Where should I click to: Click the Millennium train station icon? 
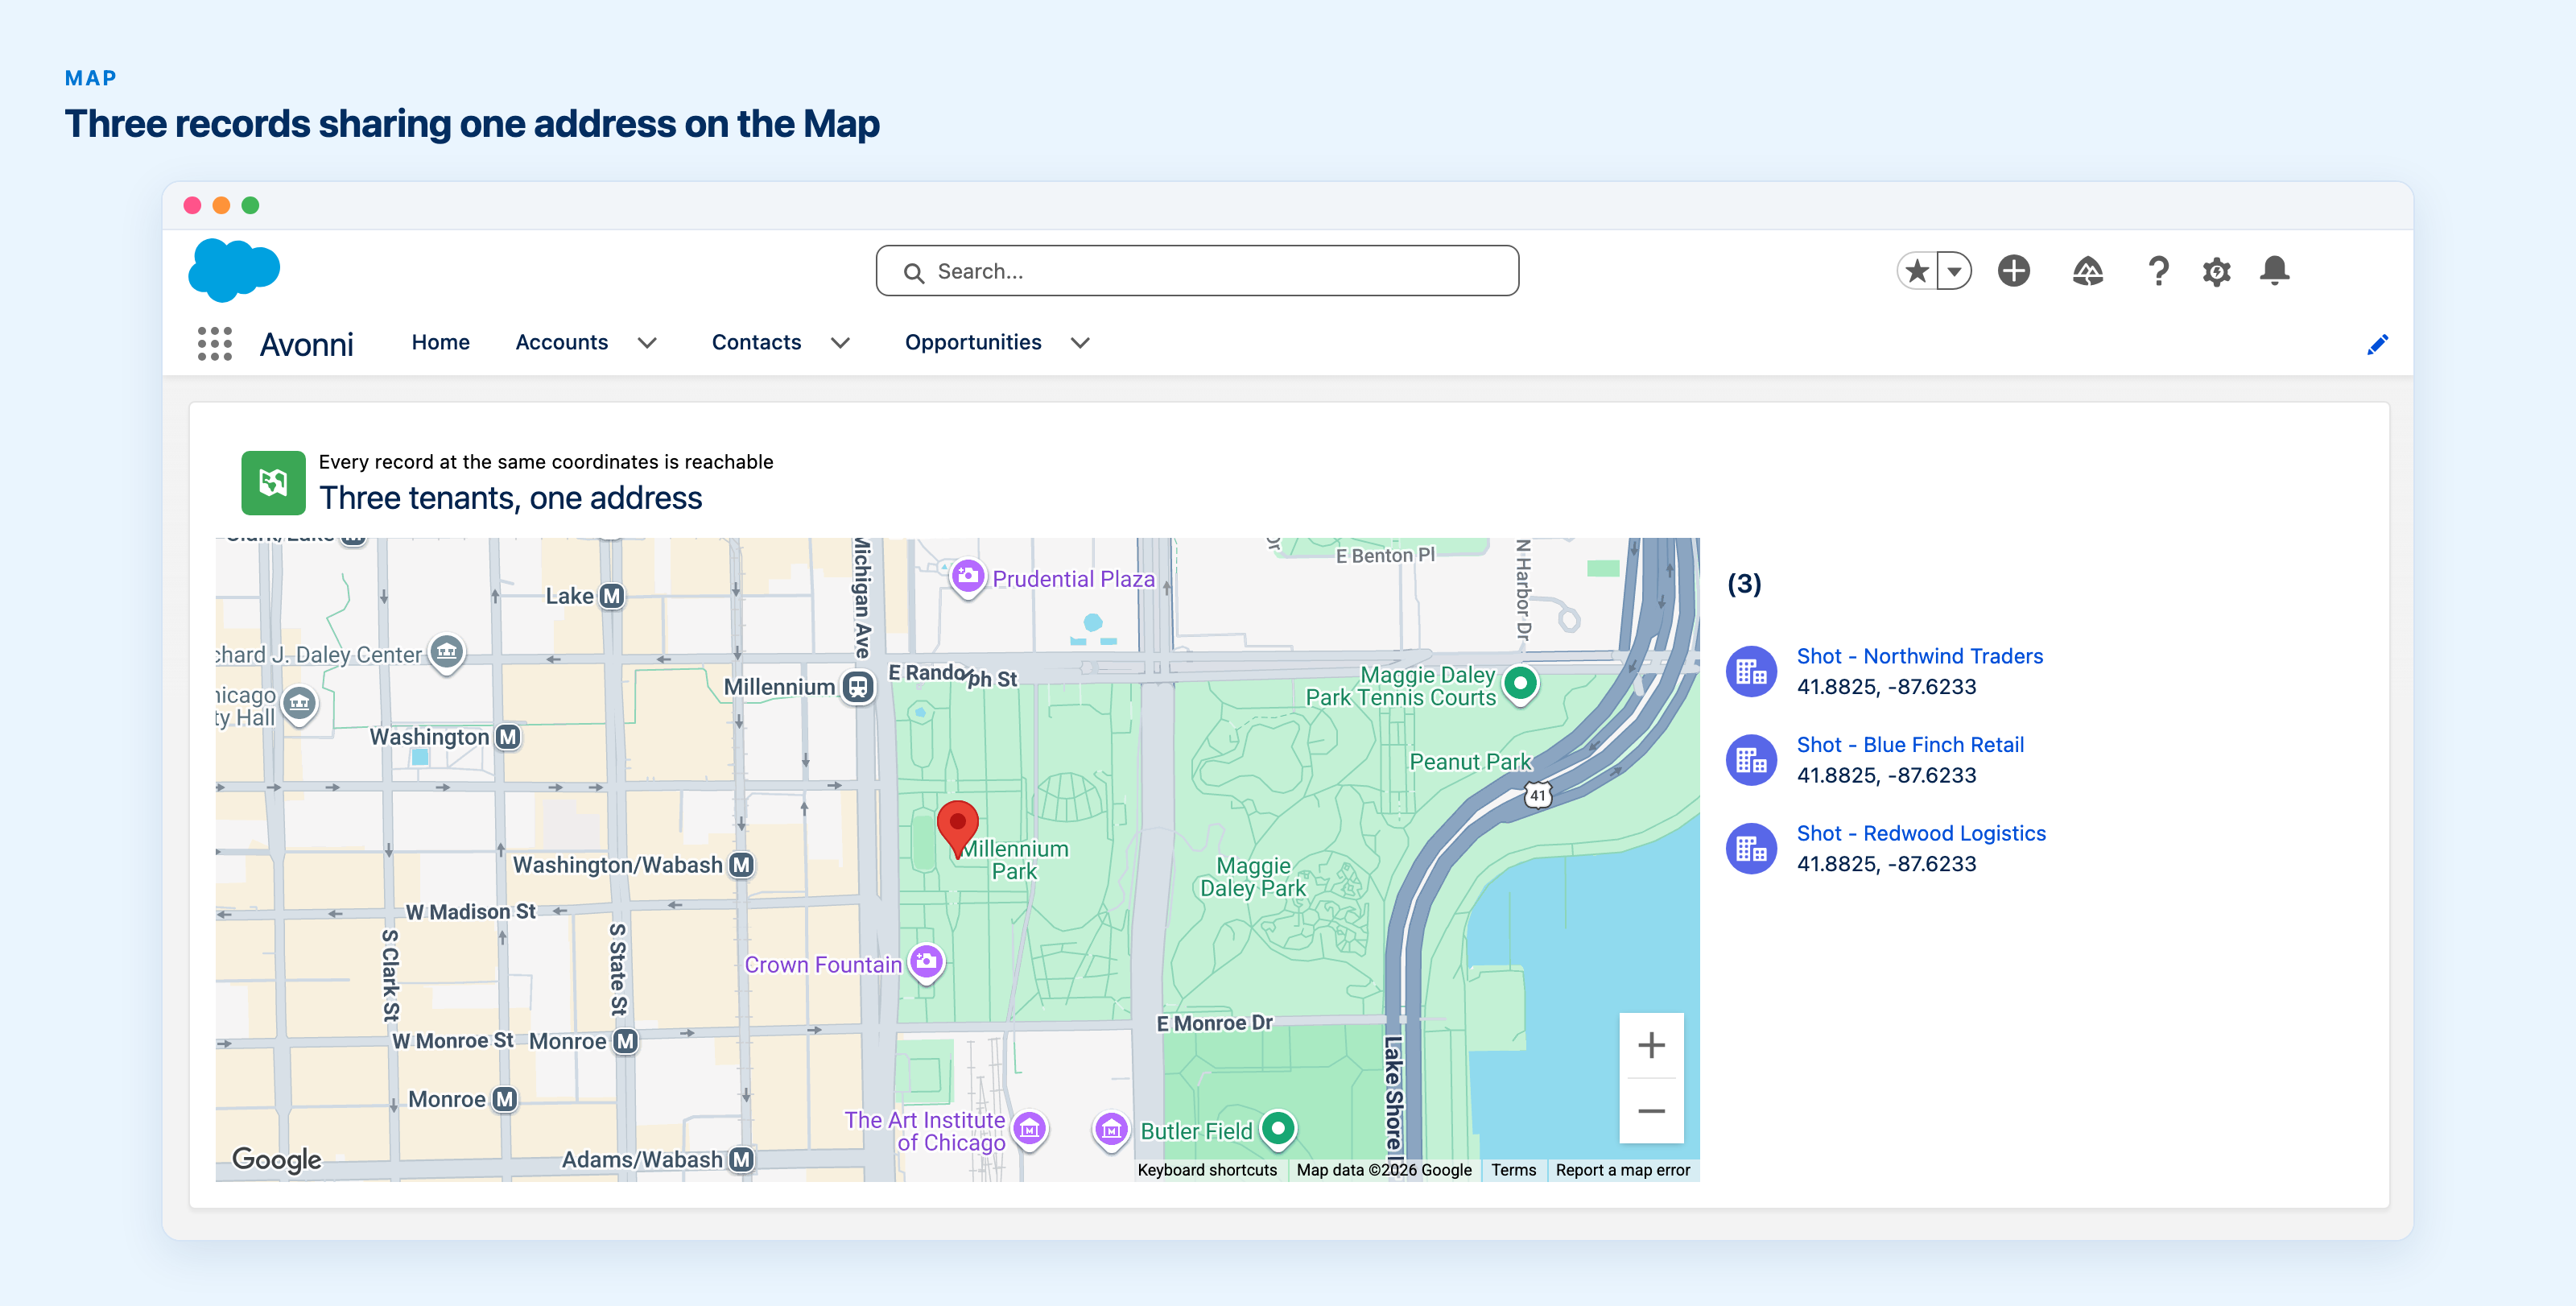(x=857, y=687)
